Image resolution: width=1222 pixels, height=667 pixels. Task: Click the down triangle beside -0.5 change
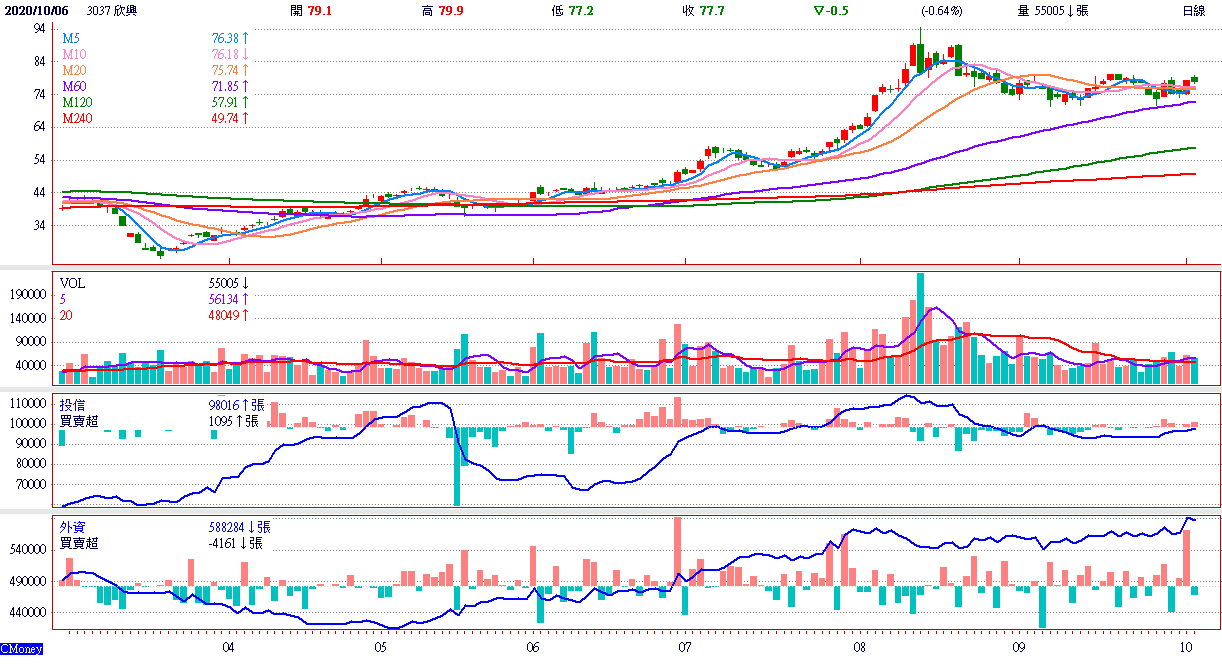(819, 11)
